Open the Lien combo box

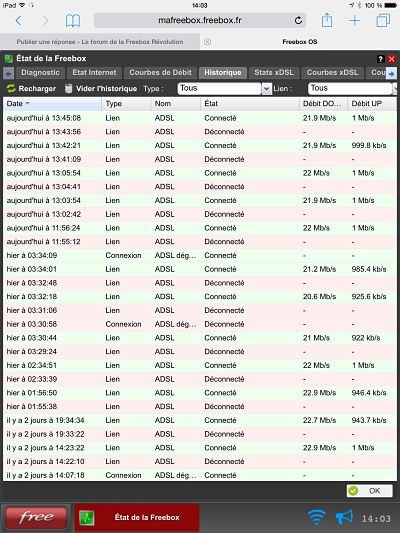(350, 88)
